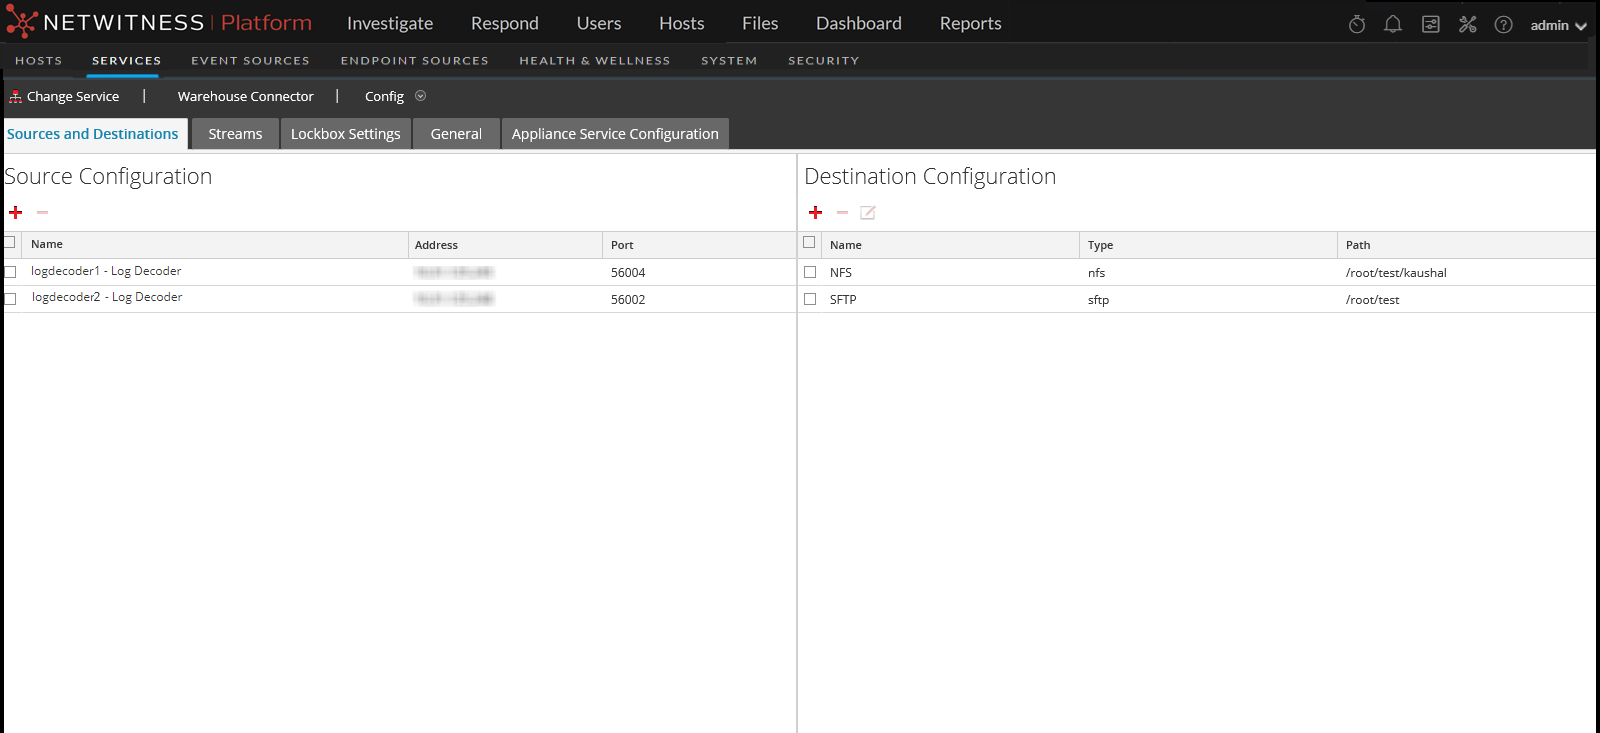This screenshot has height=733, width=1600.
Task: Select the Lockbox Settings tab
Action: click(346, 134)
